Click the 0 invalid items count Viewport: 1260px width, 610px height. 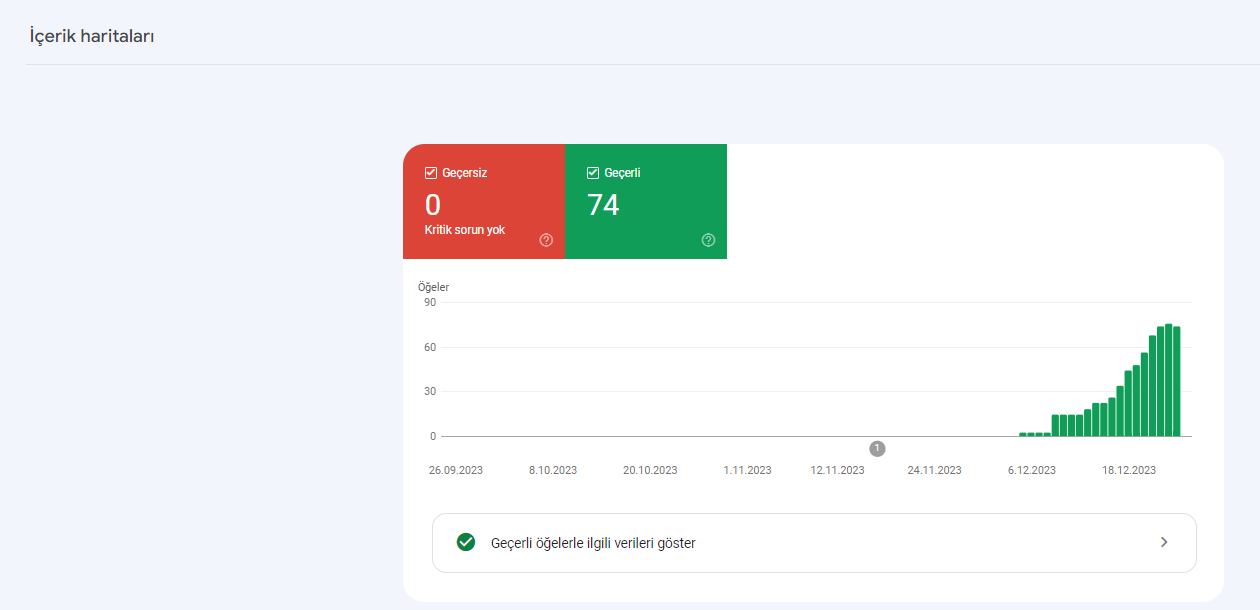(x=433, y=205)
